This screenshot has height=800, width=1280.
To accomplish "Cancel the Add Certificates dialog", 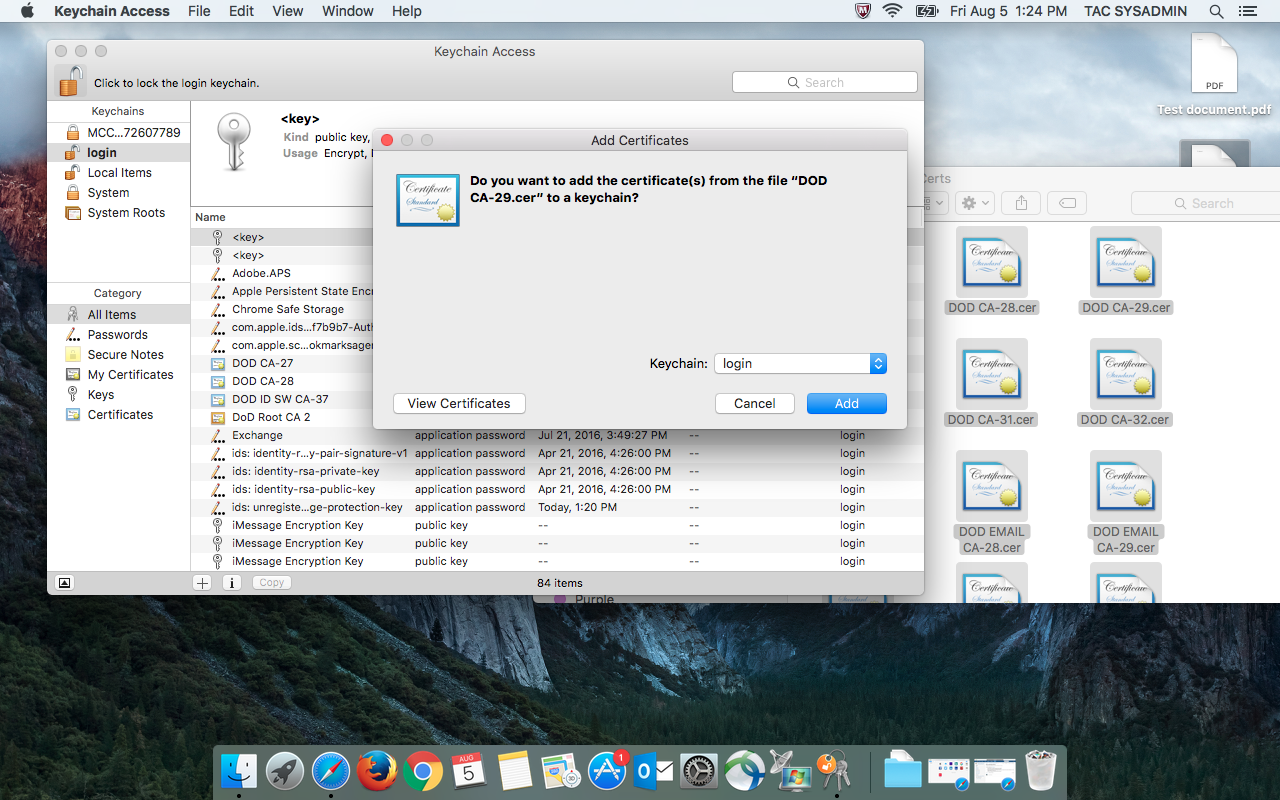I will 755,403.
